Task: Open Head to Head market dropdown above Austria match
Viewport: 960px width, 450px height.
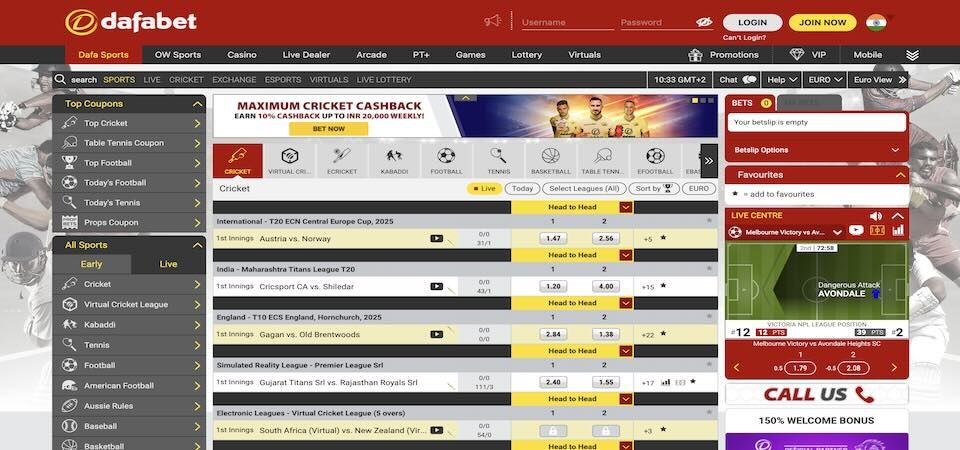Action: (626, 208)
